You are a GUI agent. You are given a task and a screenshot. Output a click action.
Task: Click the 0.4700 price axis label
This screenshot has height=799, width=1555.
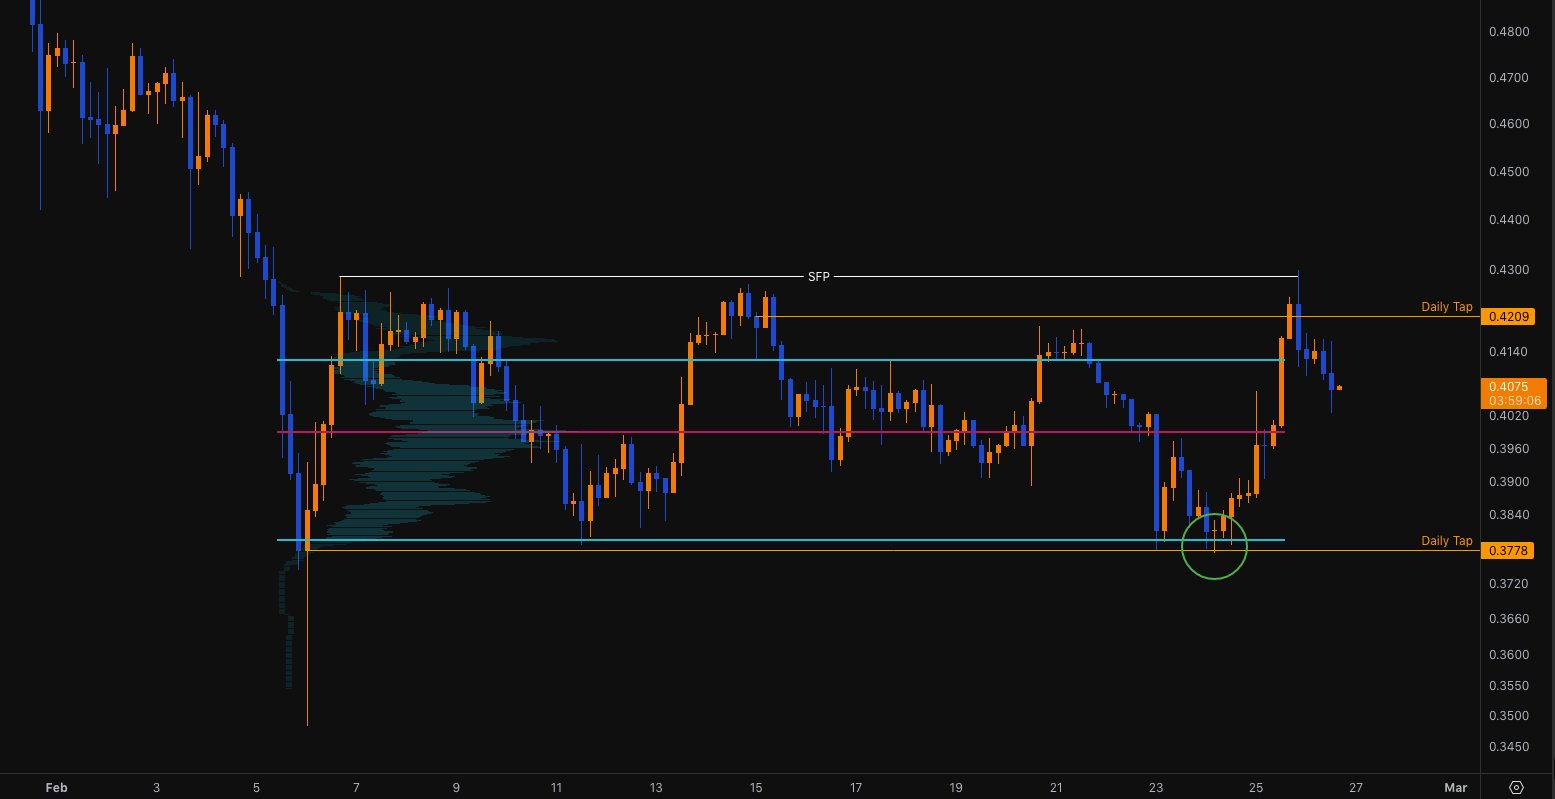click(x=1508, y=77)
